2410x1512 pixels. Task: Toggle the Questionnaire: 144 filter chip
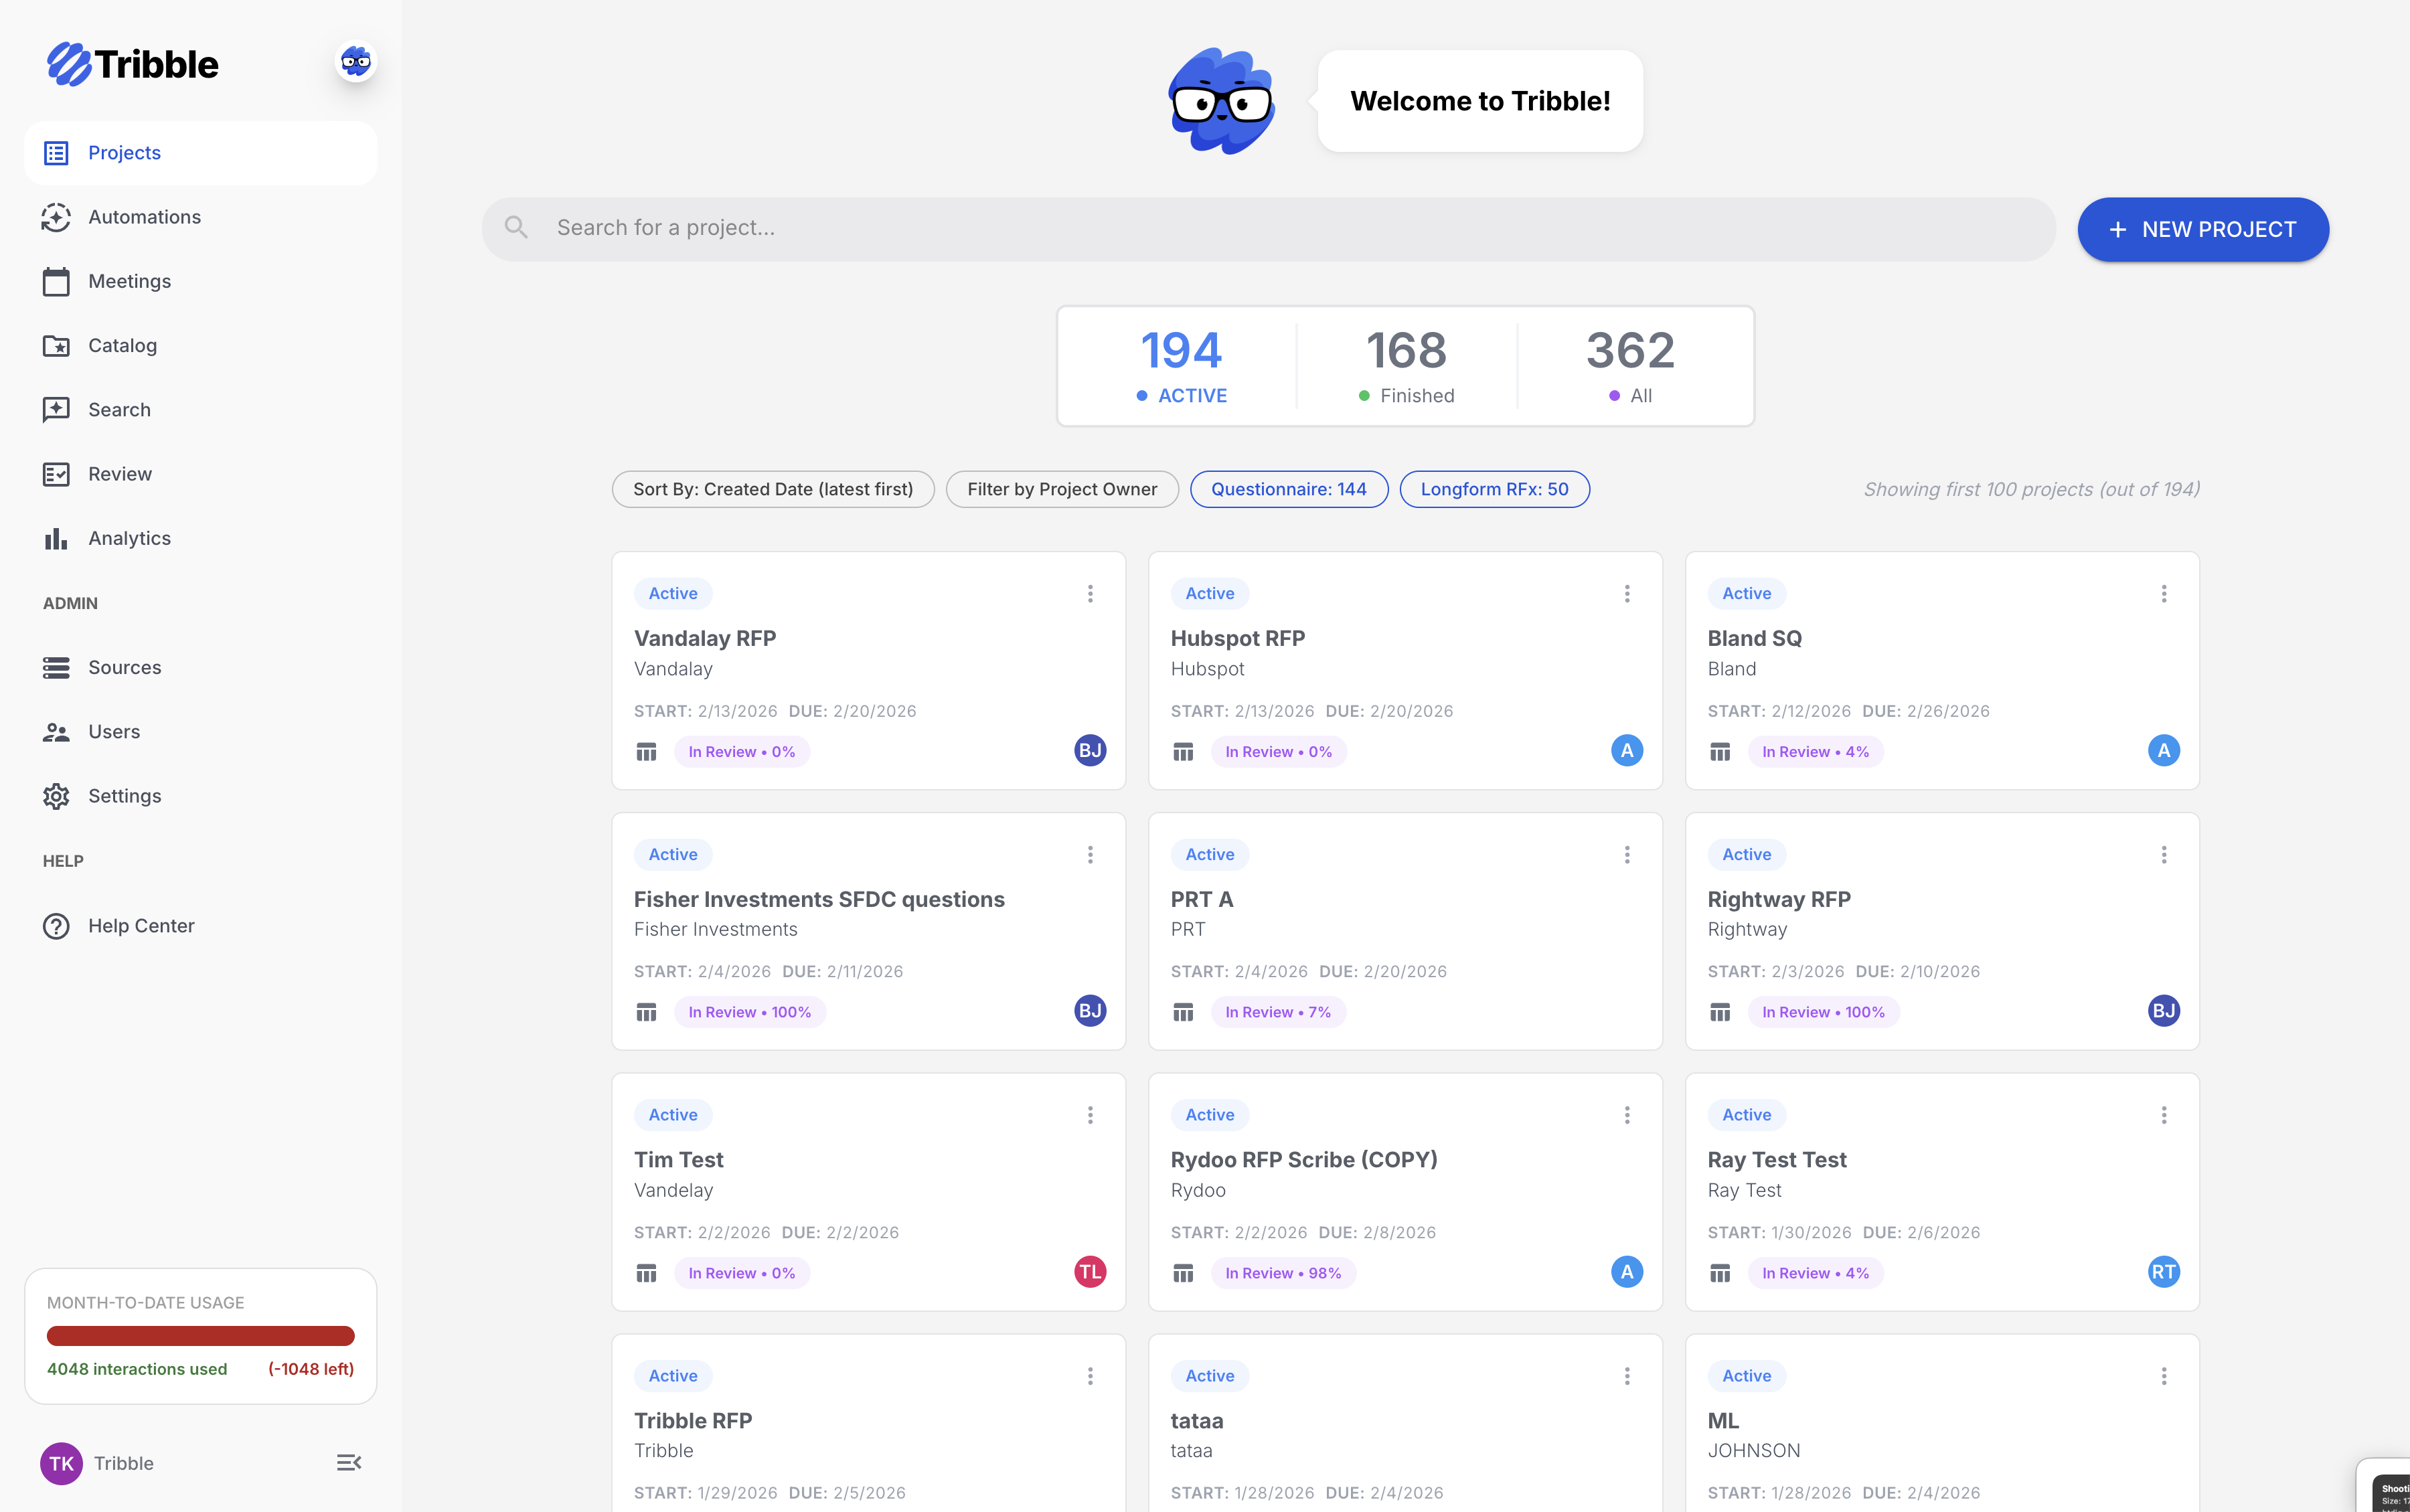pyautogui.click(x=1289, y=489)
